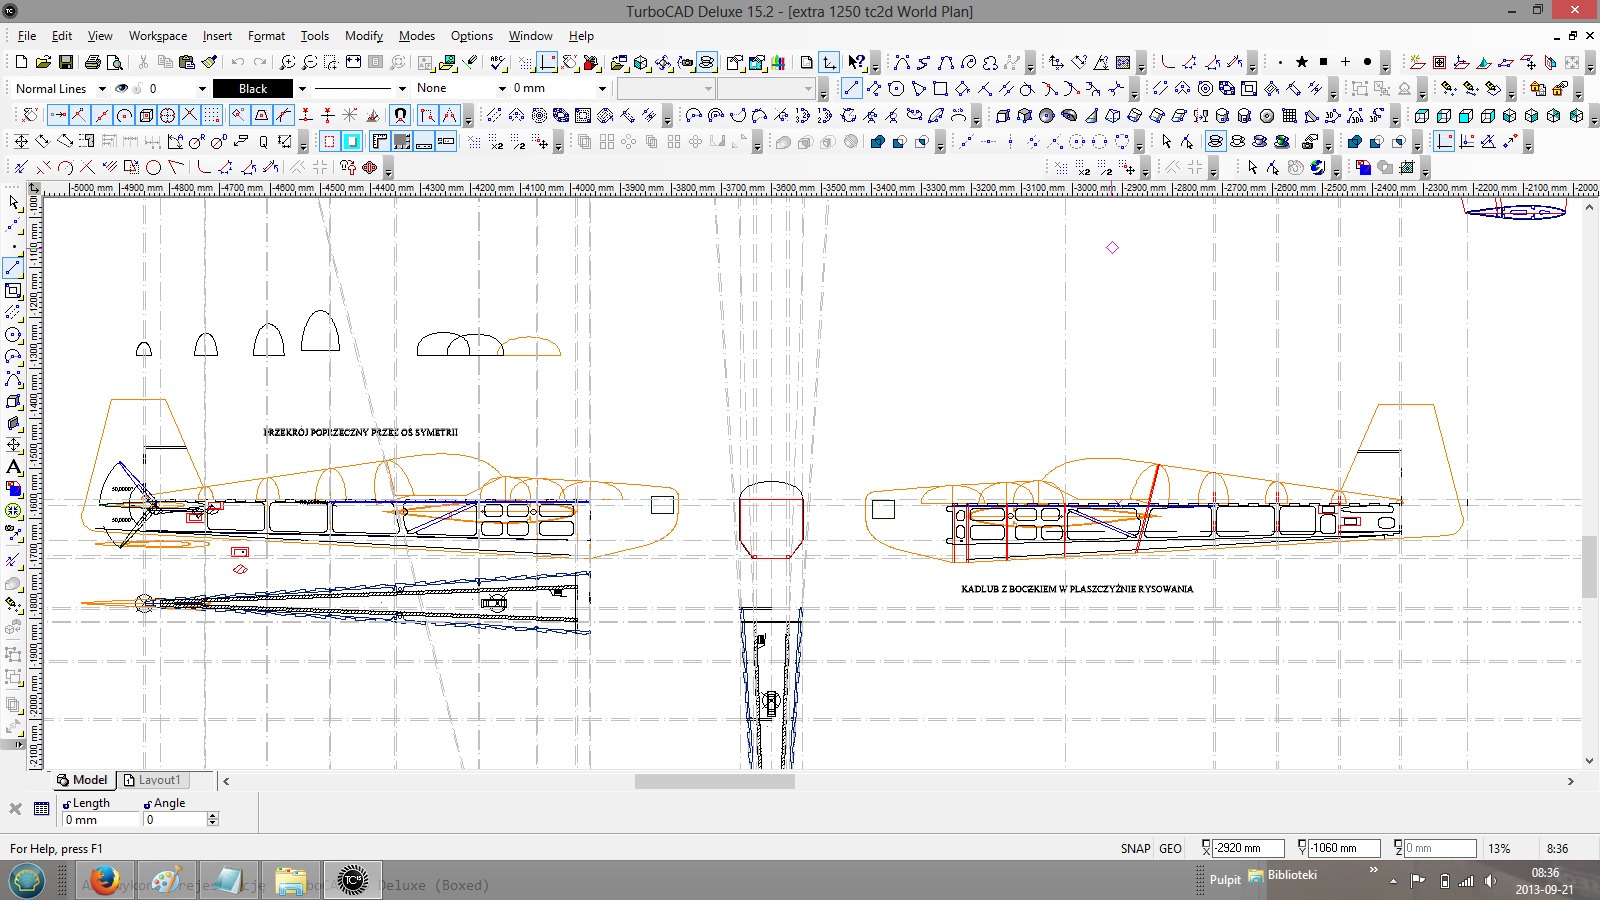1600x900 pixels.
Task: Toggle SNAP mode in status bar
Action: tap(1135, 848)
